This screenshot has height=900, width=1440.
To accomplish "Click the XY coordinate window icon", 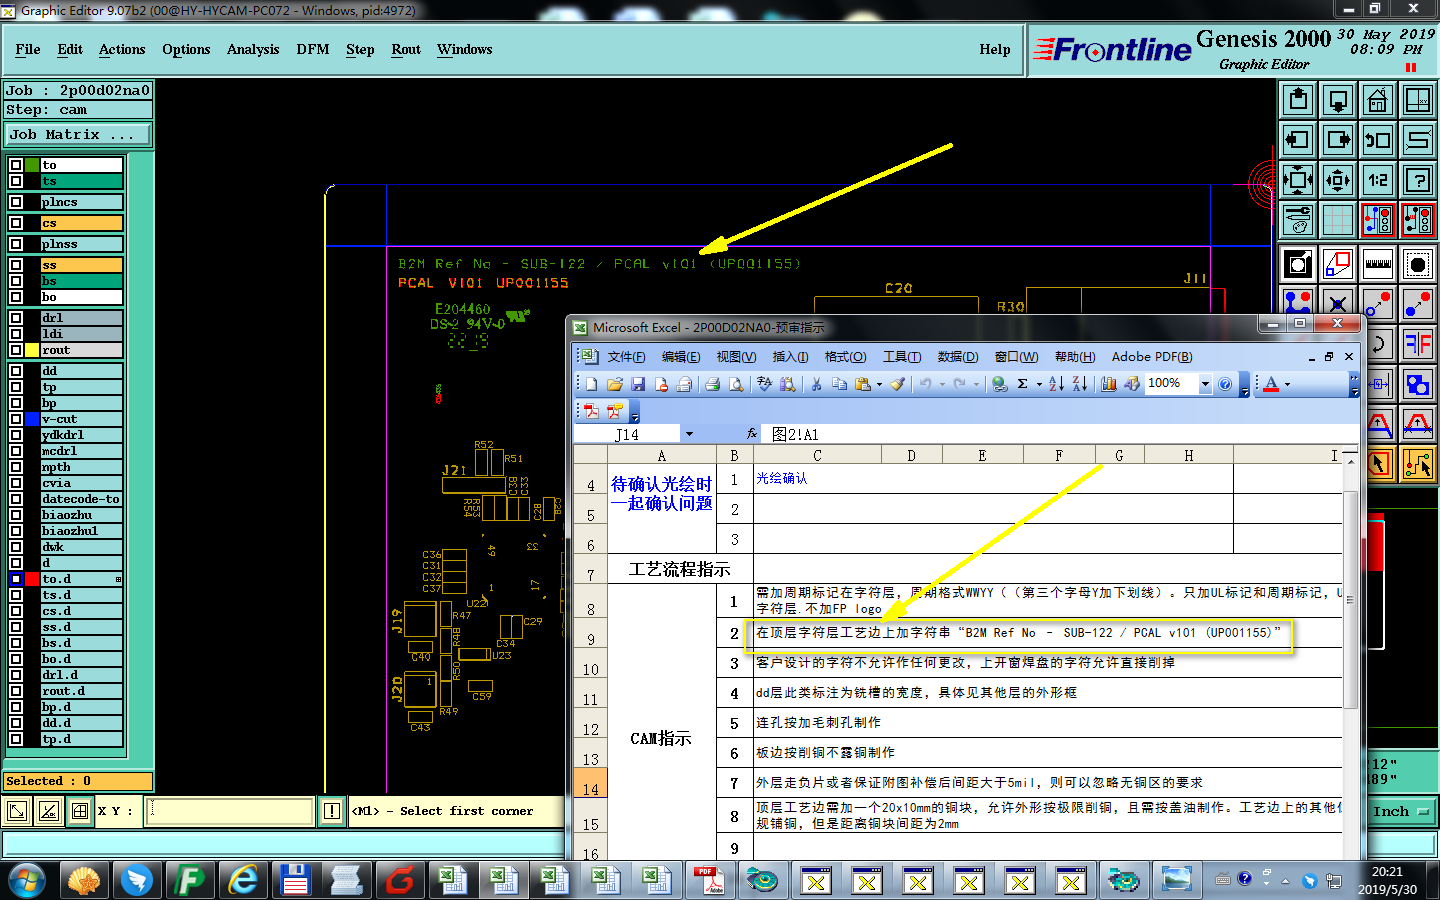I will click(x=1418, y=100).
